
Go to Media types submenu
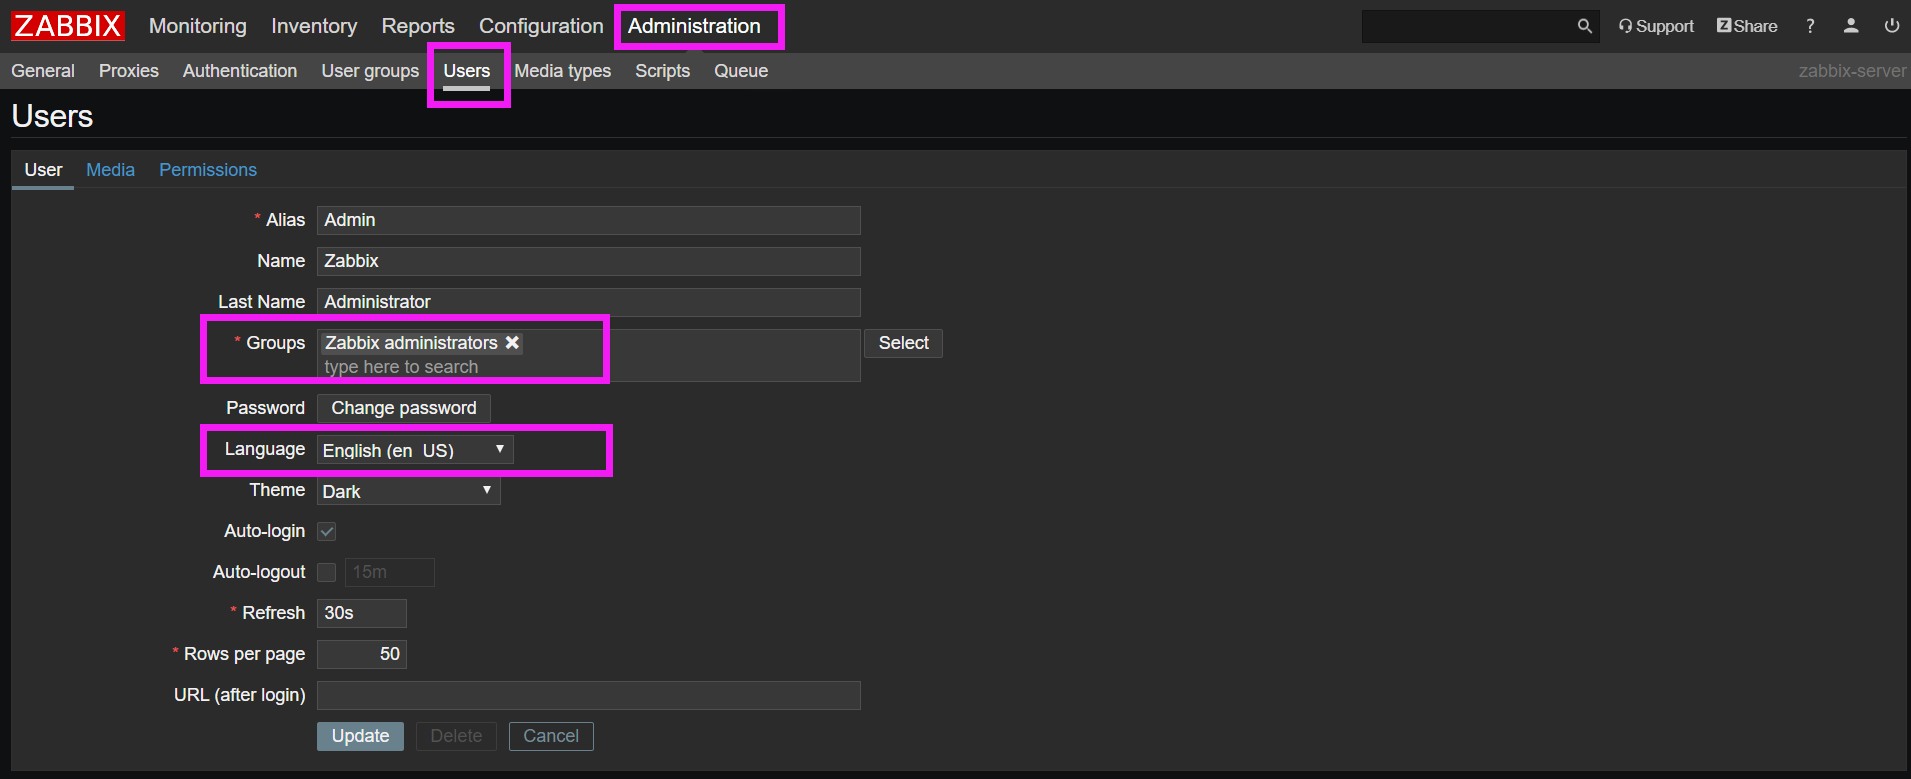[563, 71]
